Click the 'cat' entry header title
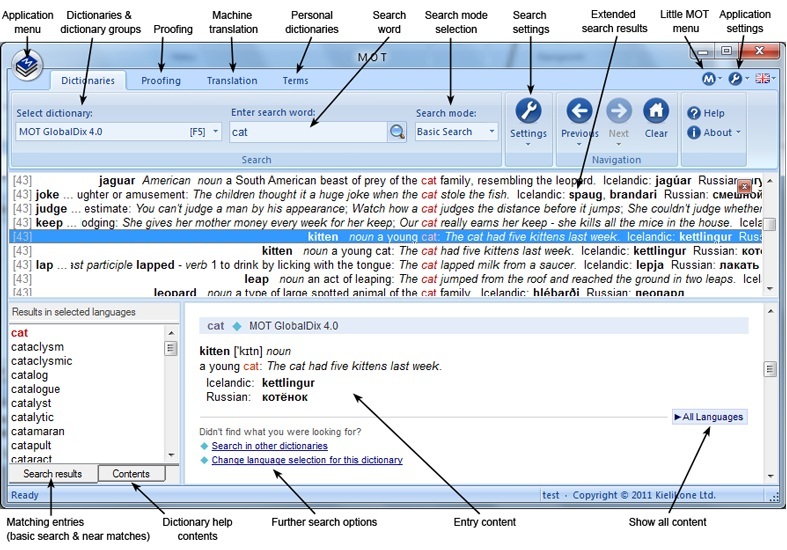 click(x=215, y=326)
